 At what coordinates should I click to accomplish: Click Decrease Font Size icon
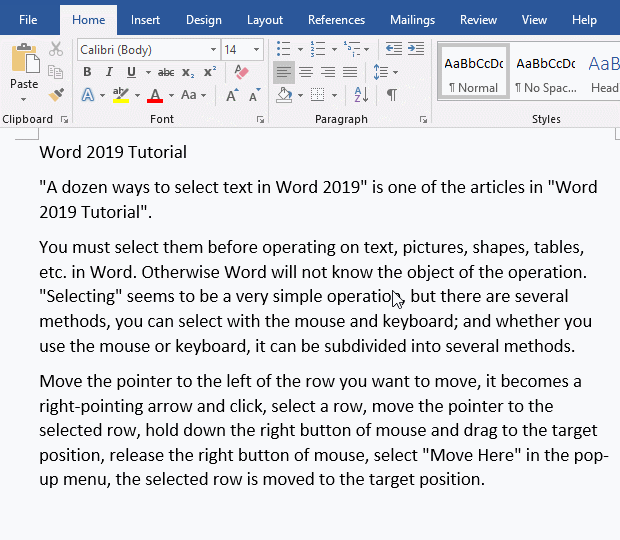255,95
